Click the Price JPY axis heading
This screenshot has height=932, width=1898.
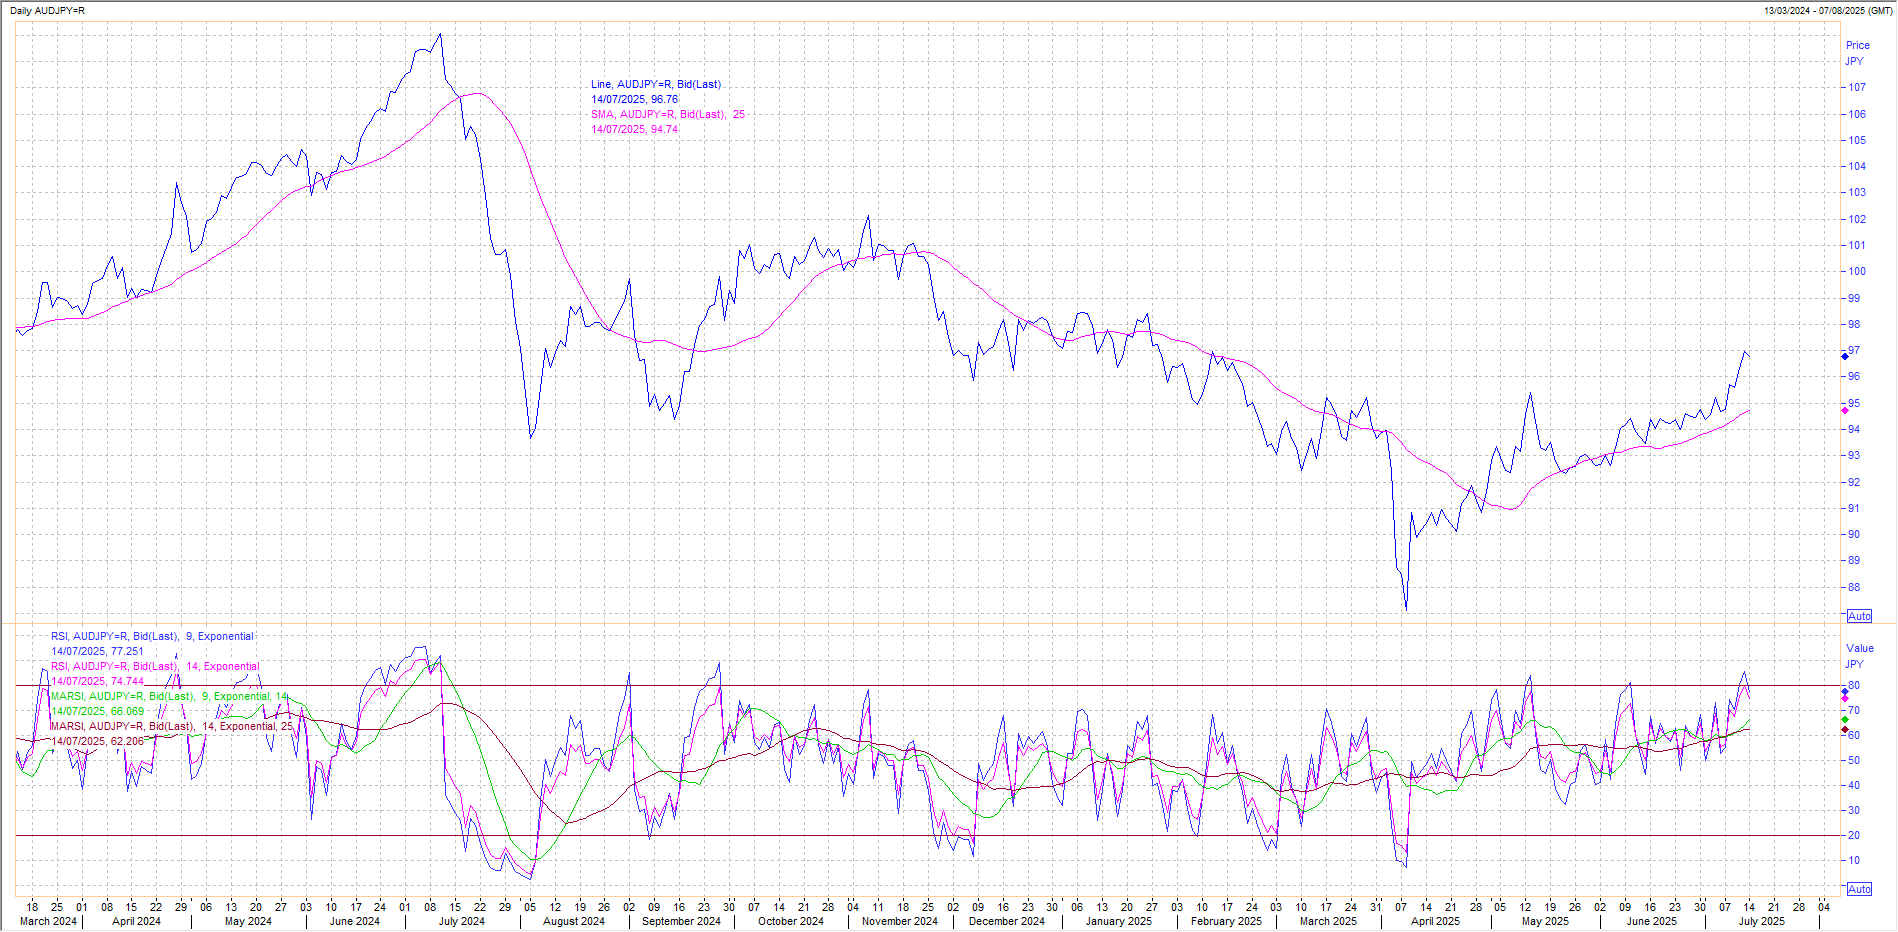coord(1857,53)
